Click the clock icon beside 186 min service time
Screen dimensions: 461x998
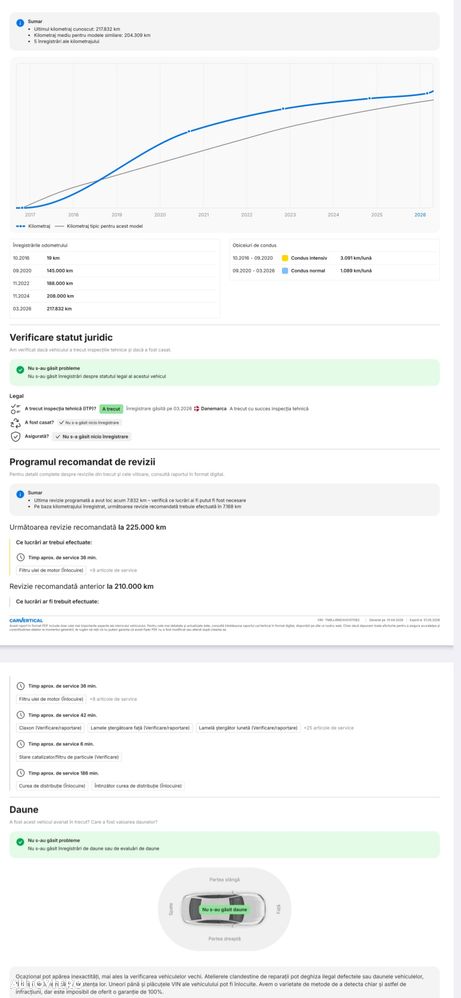click(21, 773)
